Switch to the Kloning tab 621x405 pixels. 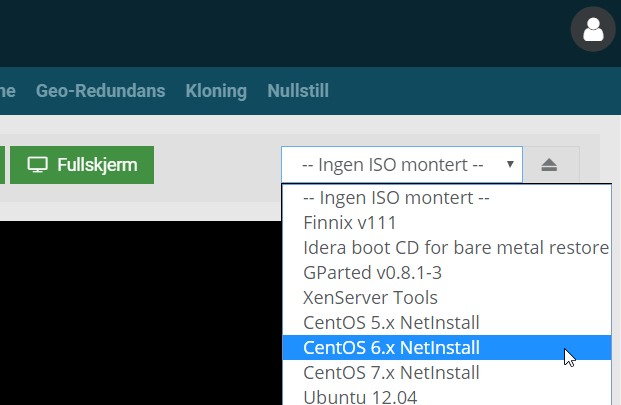tap(216, 91)
